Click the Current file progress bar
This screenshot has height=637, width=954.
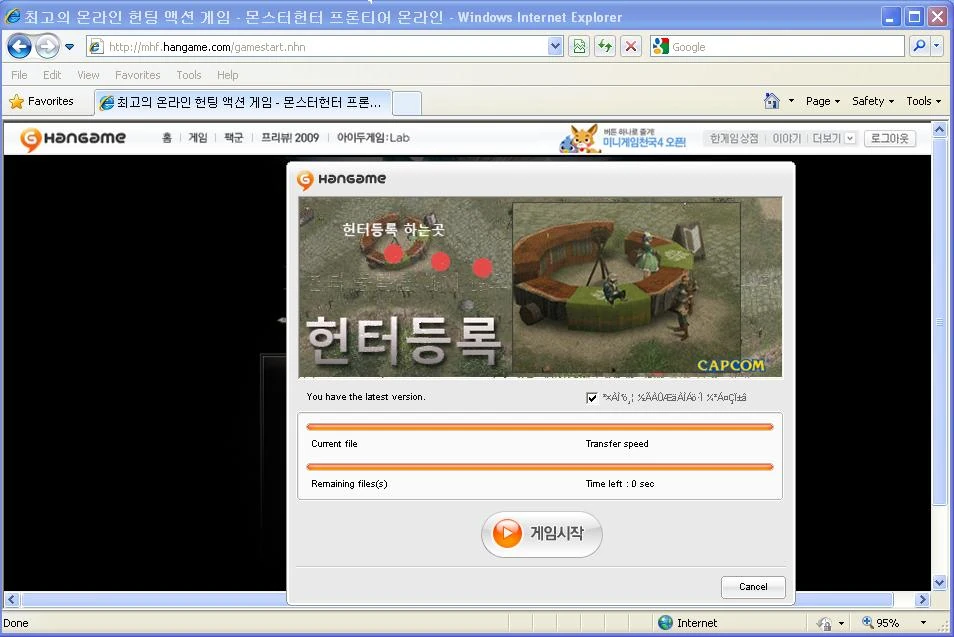pyautogui.click(x=540, y=427)
